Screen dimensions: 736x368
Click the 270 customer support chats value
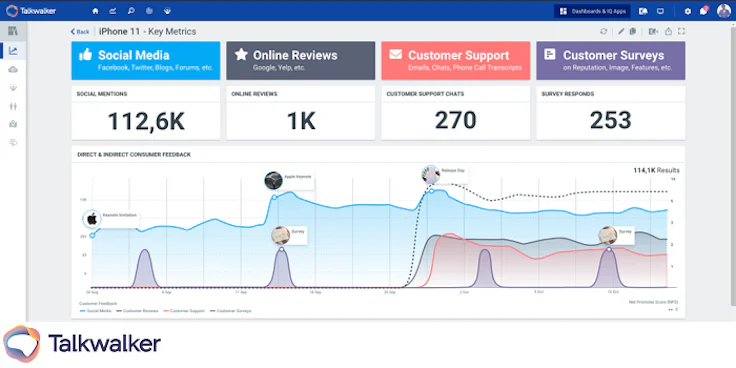455,121
